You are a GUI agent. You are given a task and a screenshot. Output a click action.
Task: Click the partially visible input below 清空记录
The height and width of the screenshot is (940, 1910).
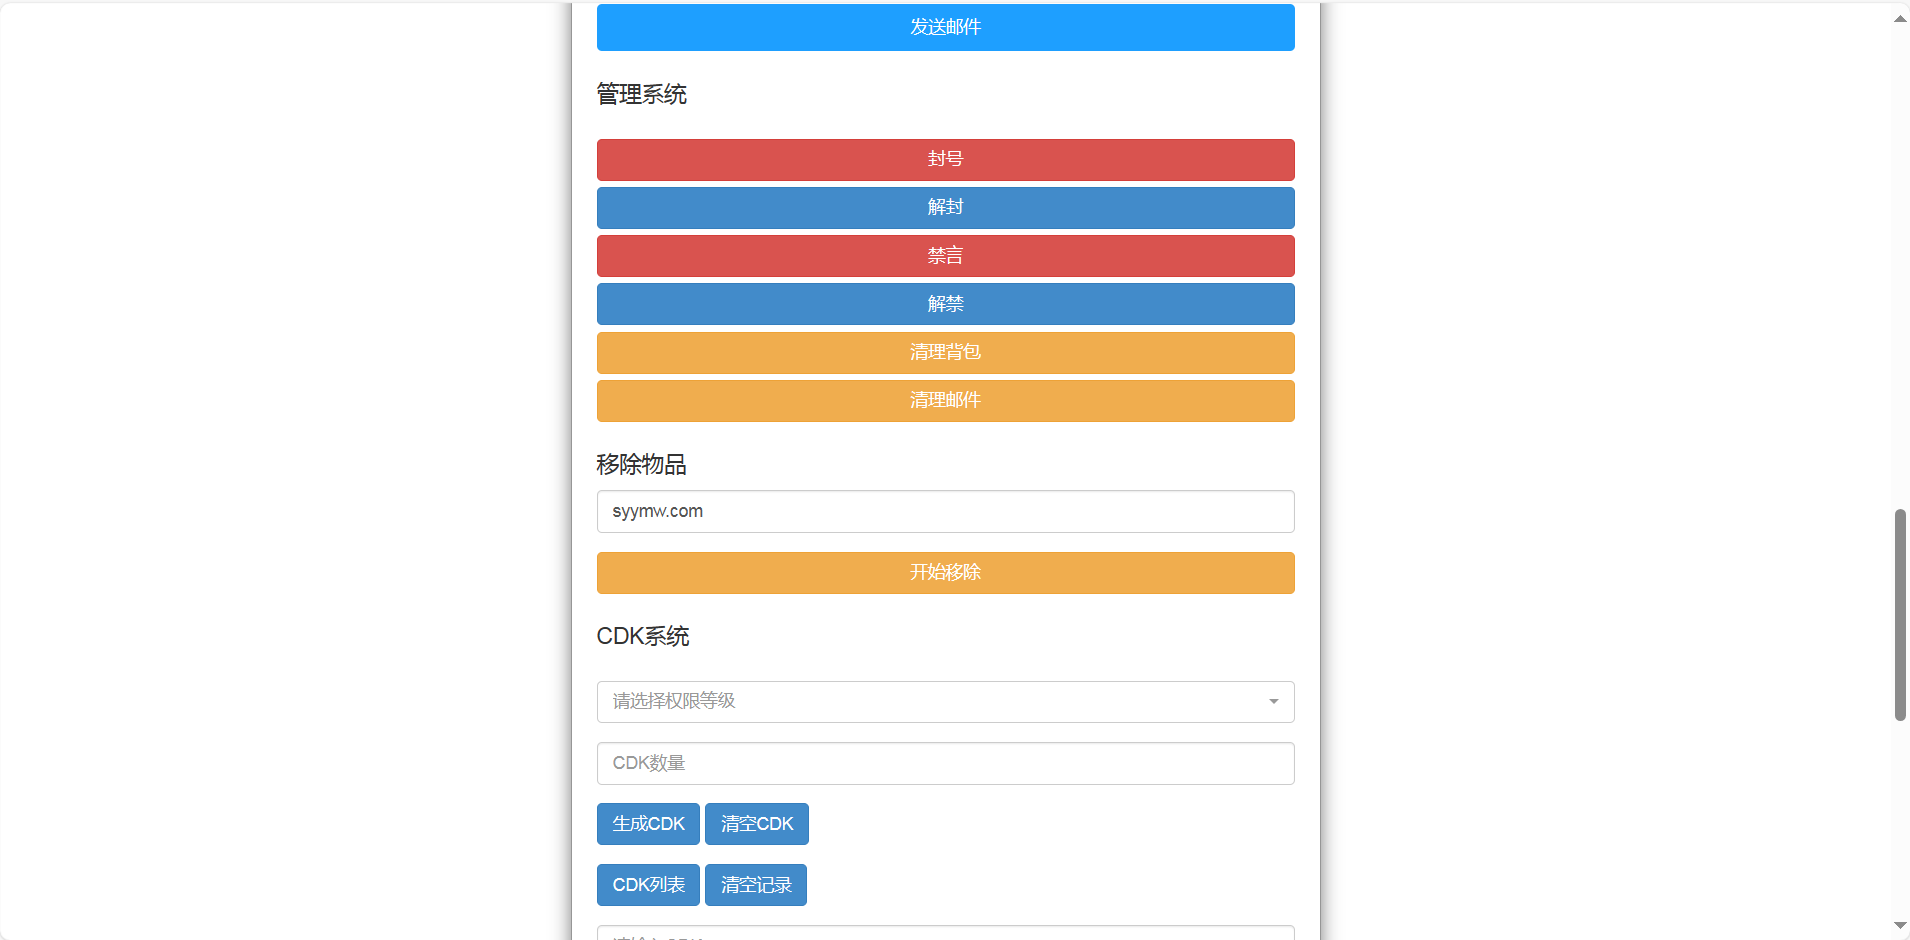tap(944, 935)
